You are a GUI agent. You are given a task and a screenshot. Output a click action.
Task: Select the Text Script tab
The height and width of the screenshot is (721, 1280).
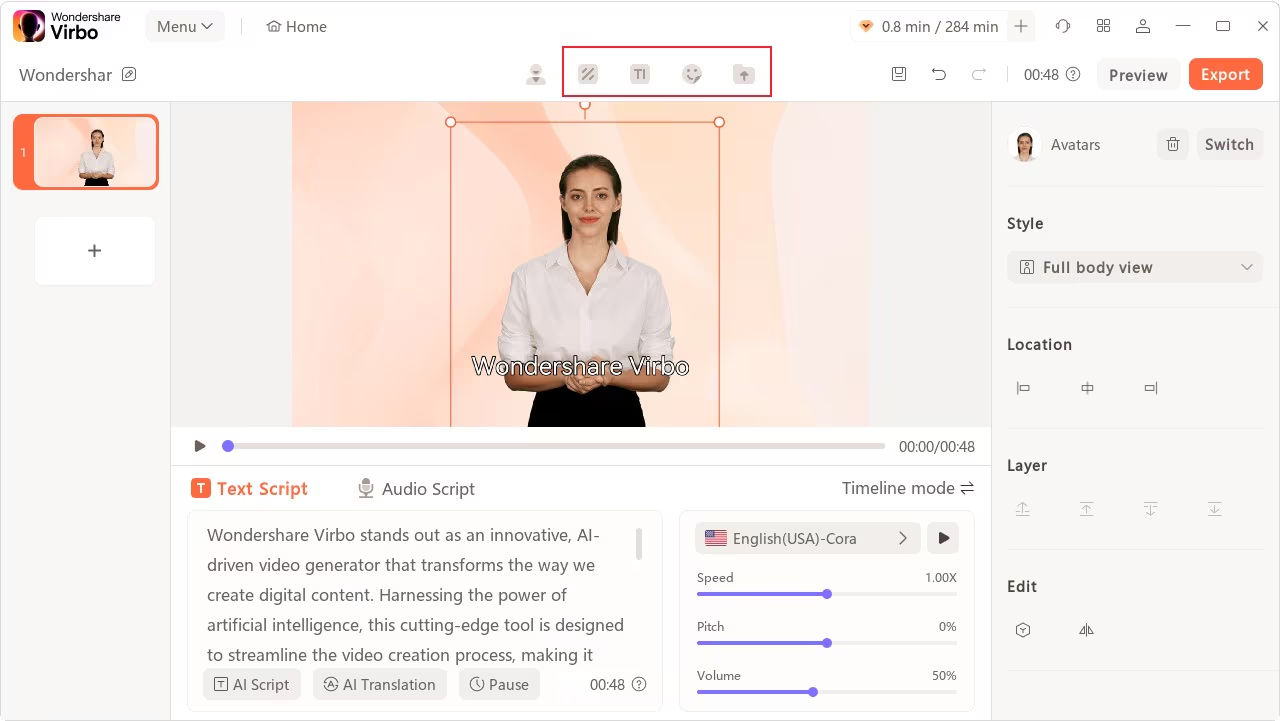pos(250,489)
